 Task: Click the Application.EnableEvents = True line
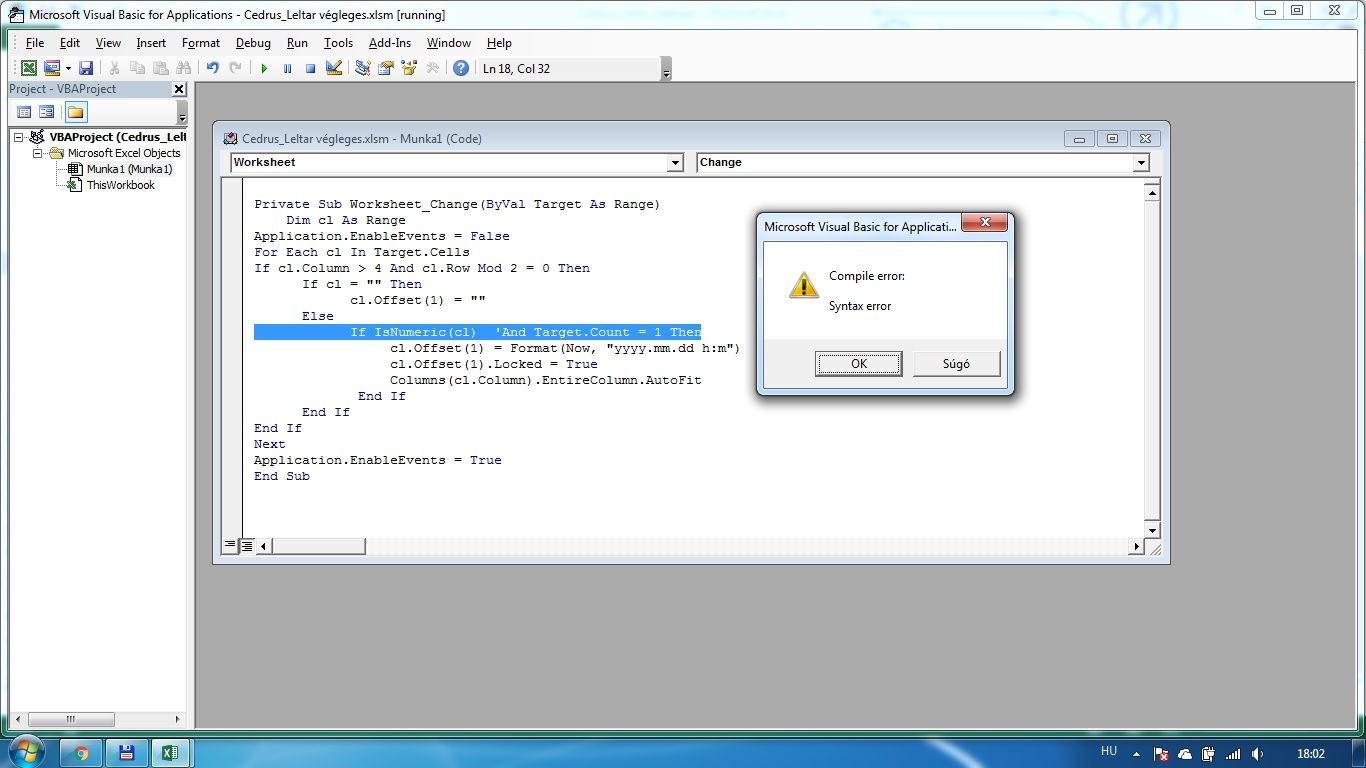tap(378, 460)
